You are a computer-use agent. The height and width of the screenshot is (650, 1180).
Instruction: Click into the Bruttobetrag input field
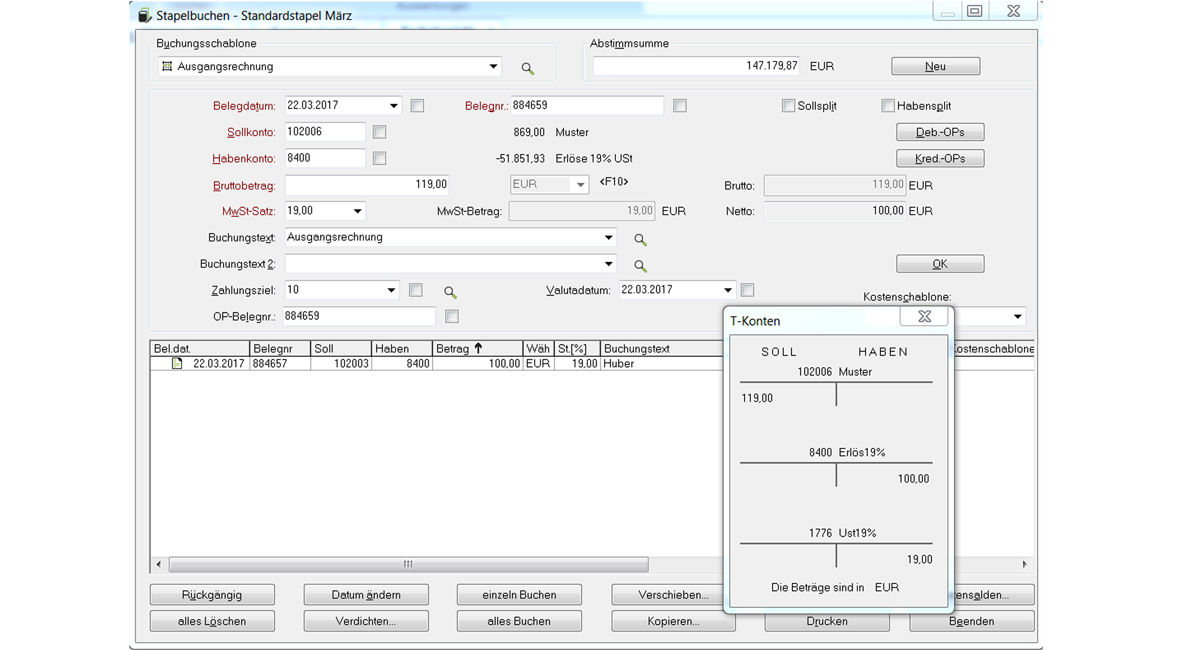pos(367,185)
